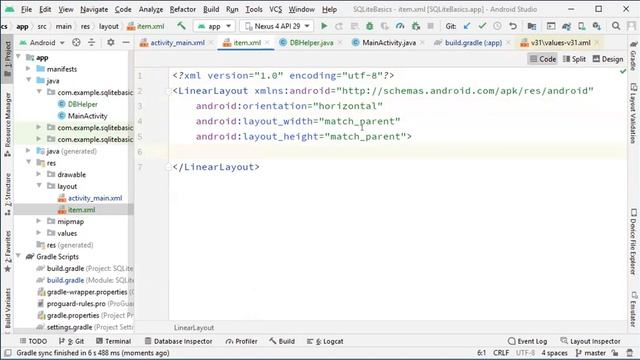Click Make Project hammer icon

pyautogui.click(x=181, y=26)
